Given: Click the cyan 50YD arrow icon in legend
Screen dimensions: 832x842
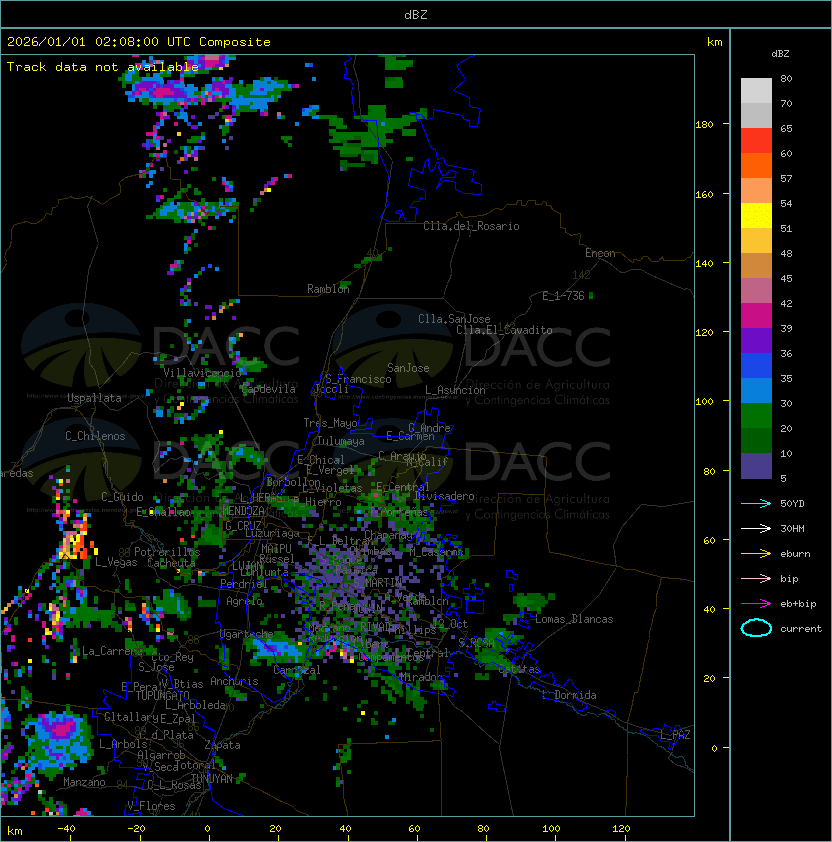Looking at the screenshot, I should pyautogui.click(x=756, y=503).
